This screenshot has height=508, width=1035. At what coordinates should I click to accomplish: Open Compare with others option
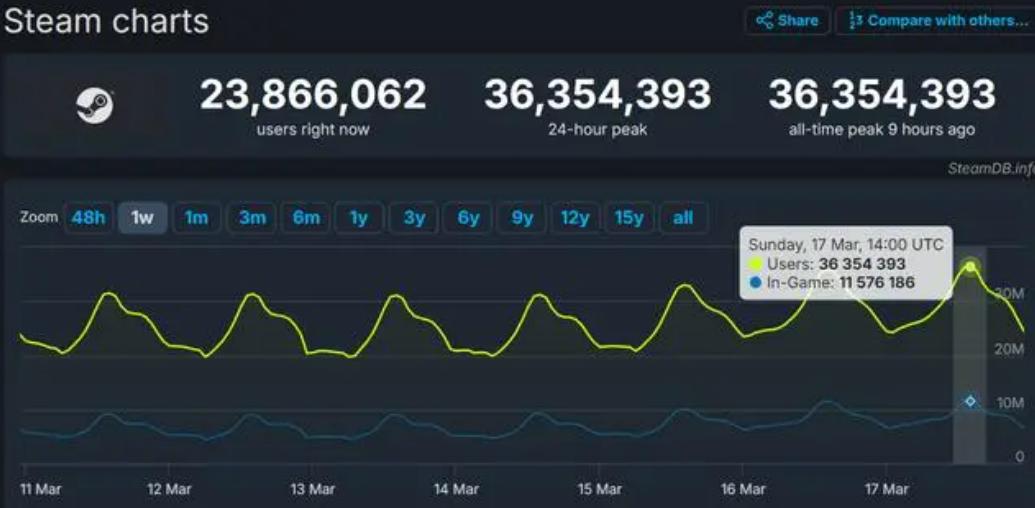(936, 20)
